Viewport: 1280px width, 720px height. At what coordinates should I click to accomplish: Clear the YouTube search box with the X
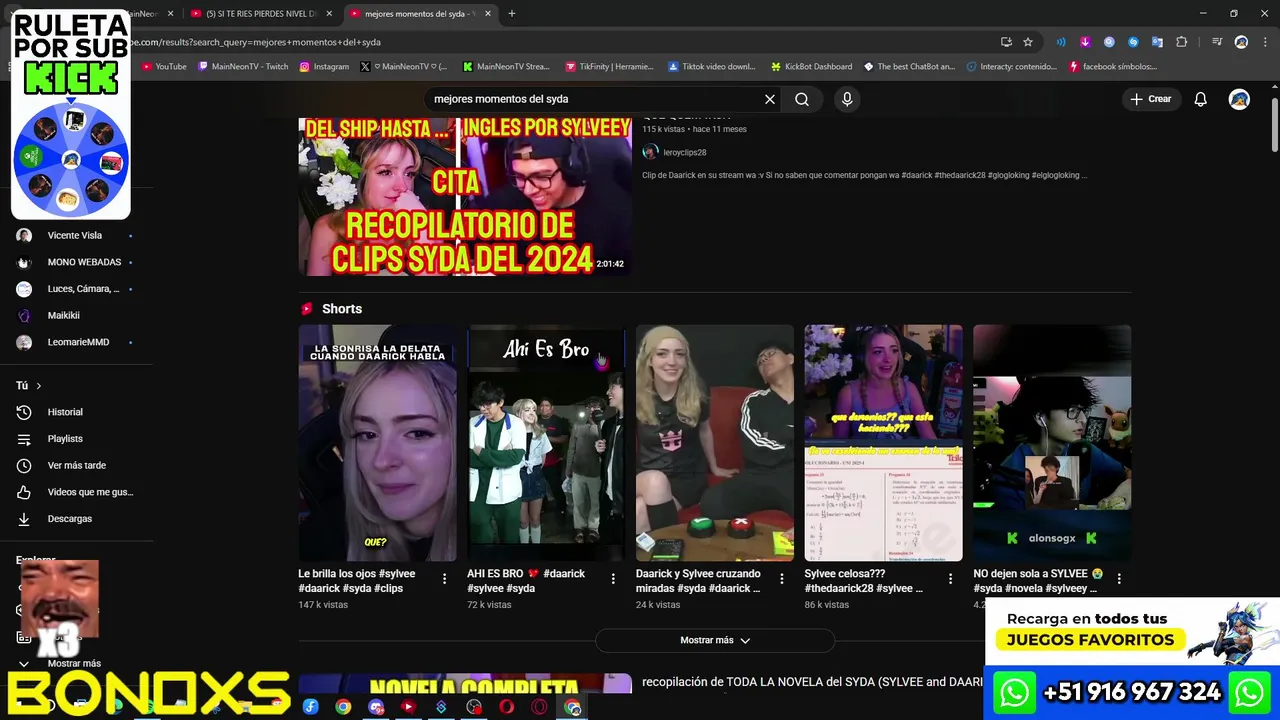[770, 99]
